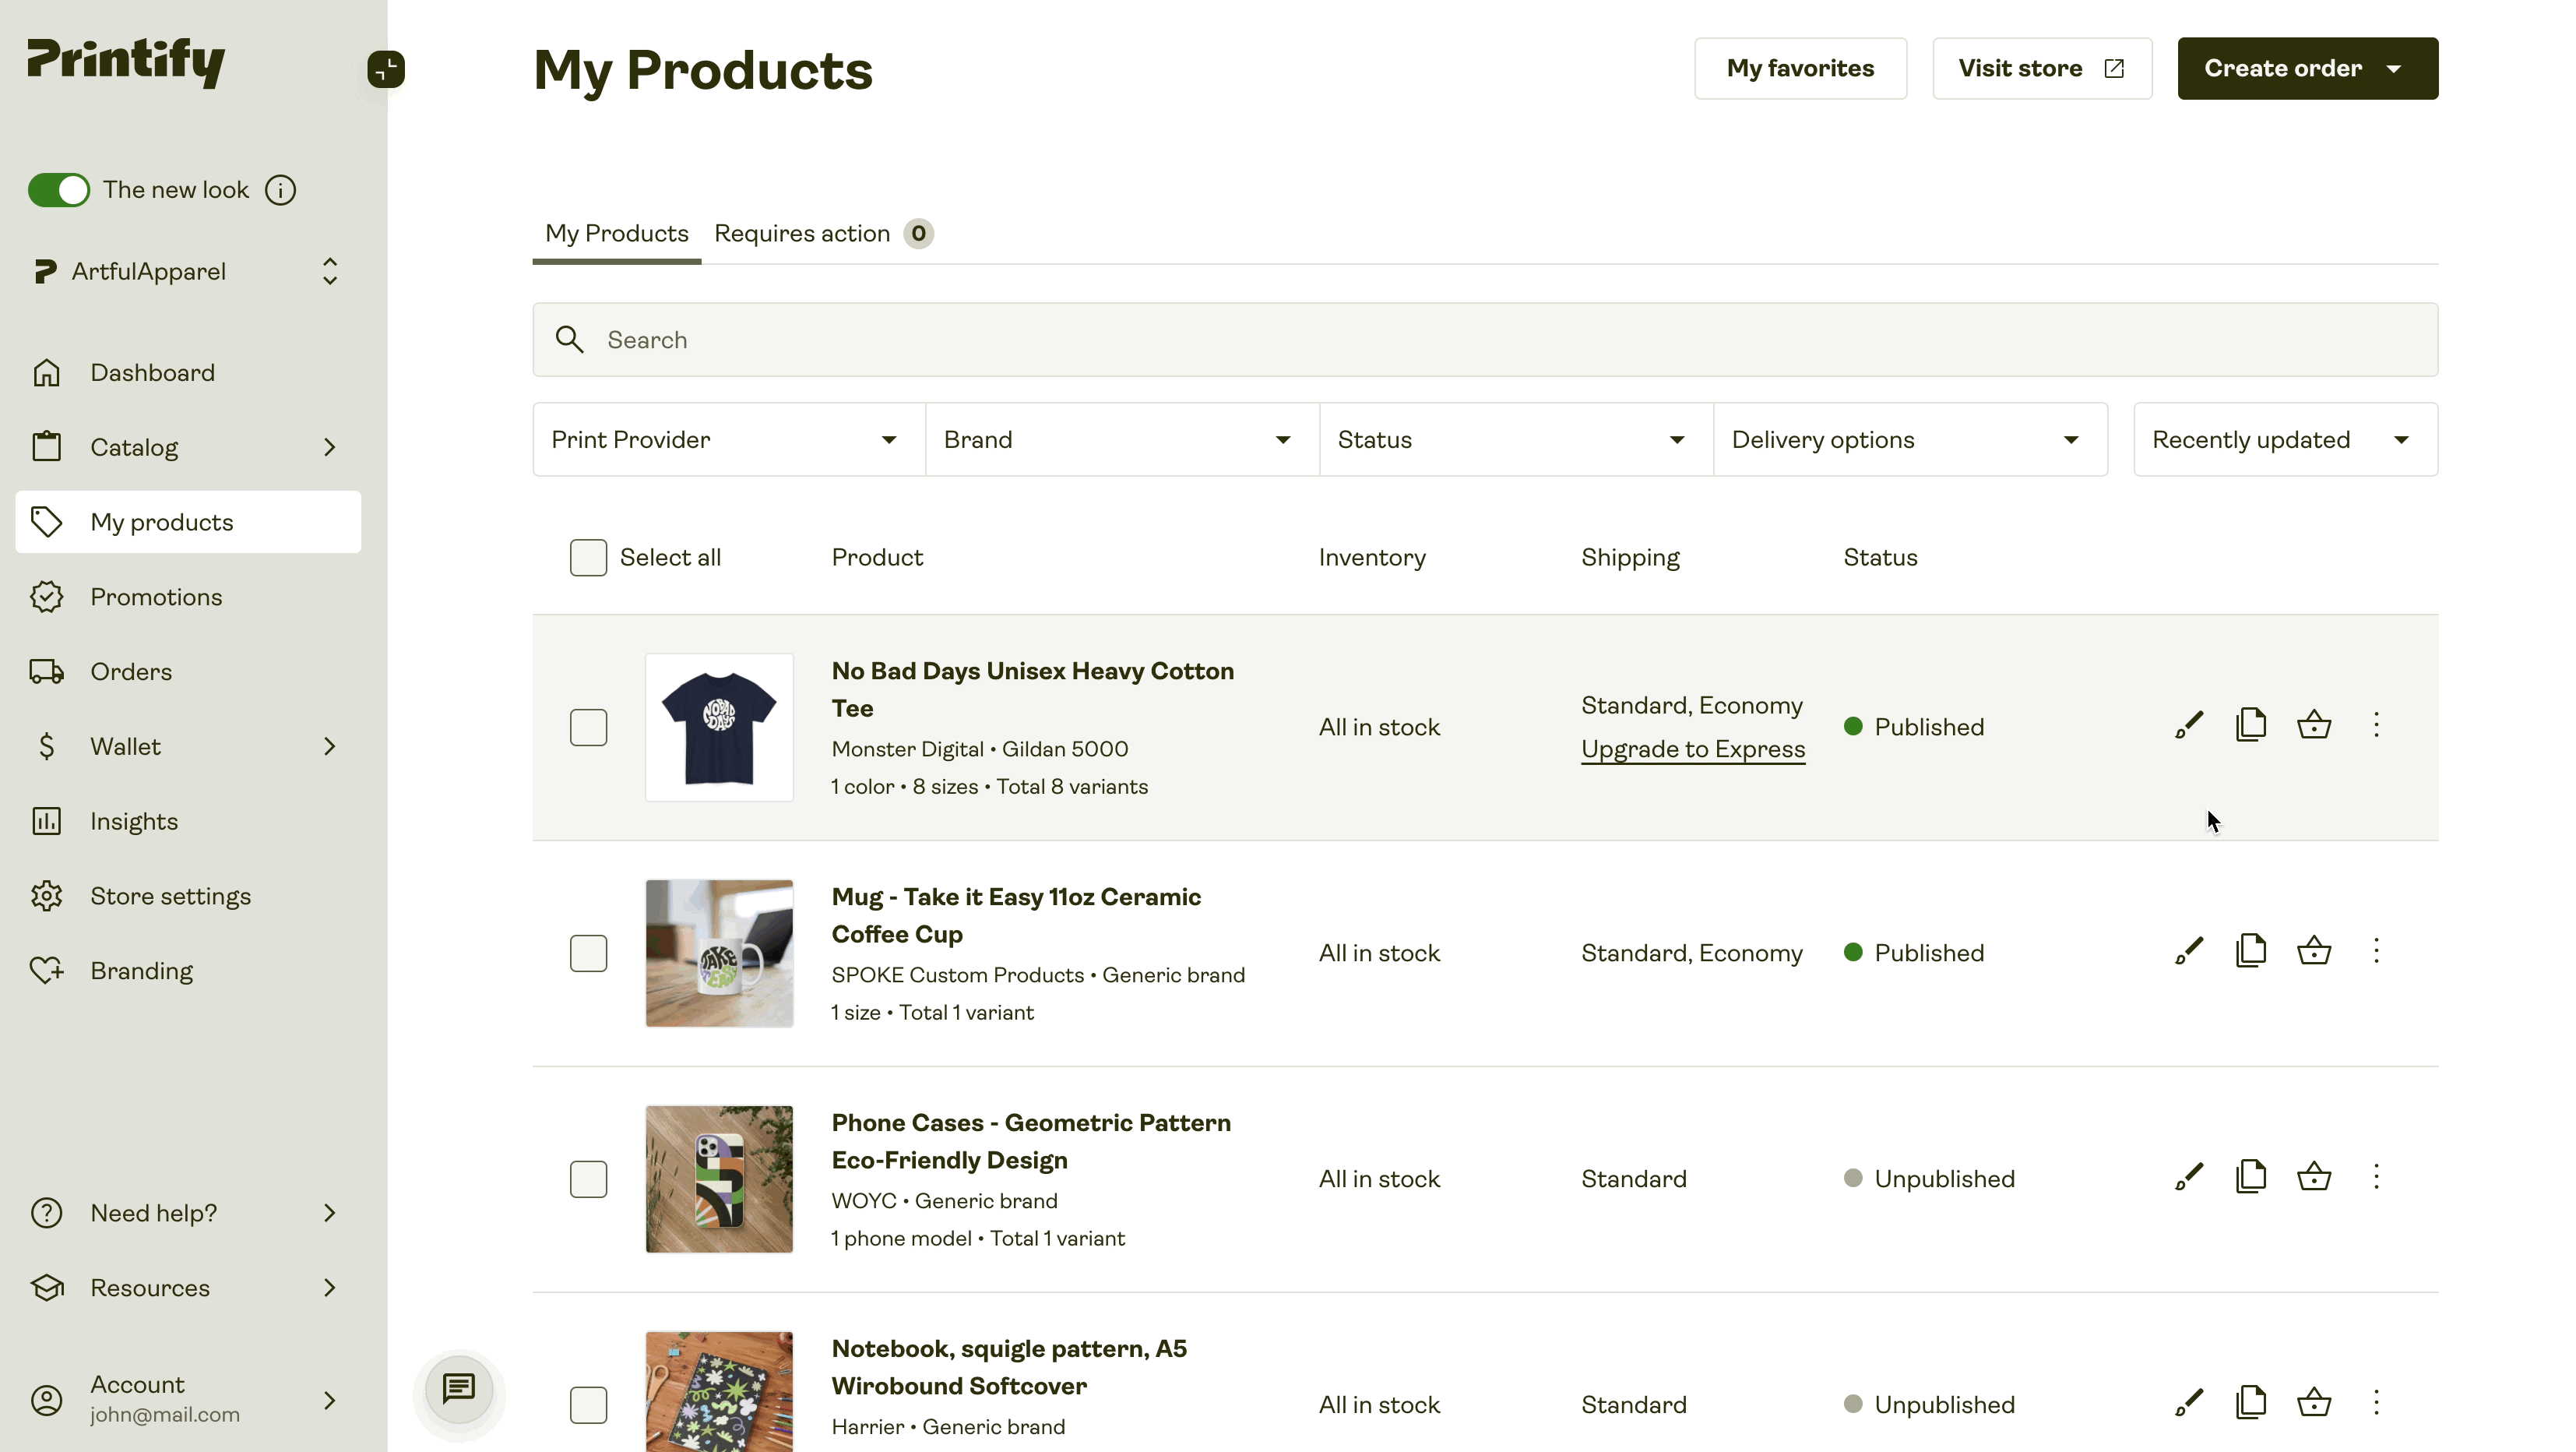Image resolution: width=2576 pixels, height=1452 pixels.
Task: Click the Visit store button
Action: pos(2042,69)
